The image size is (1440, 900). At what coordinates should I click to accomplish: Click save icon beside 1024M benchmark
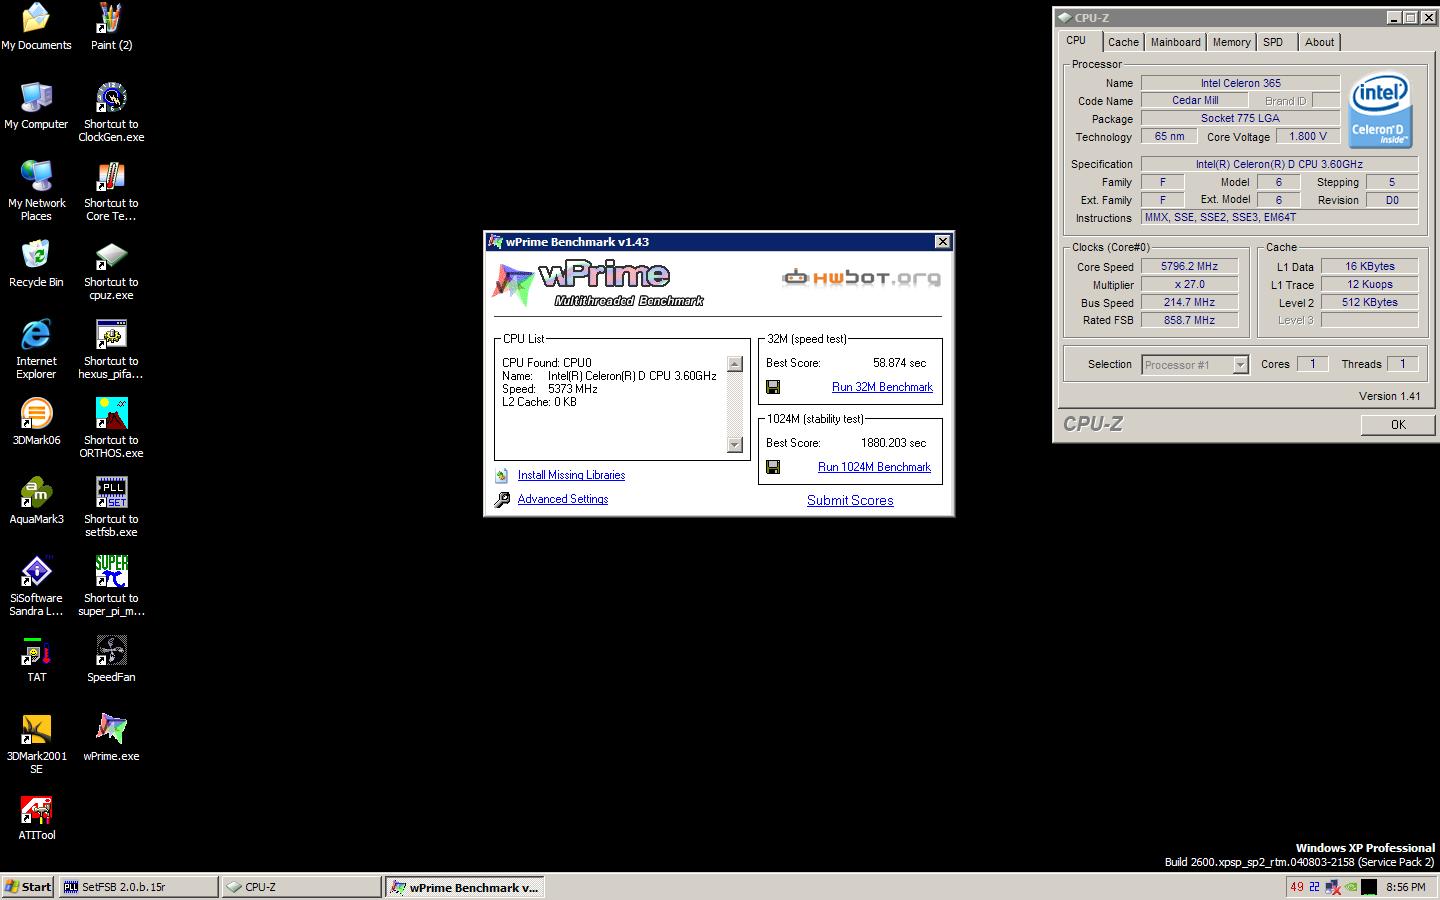point(773,467)
